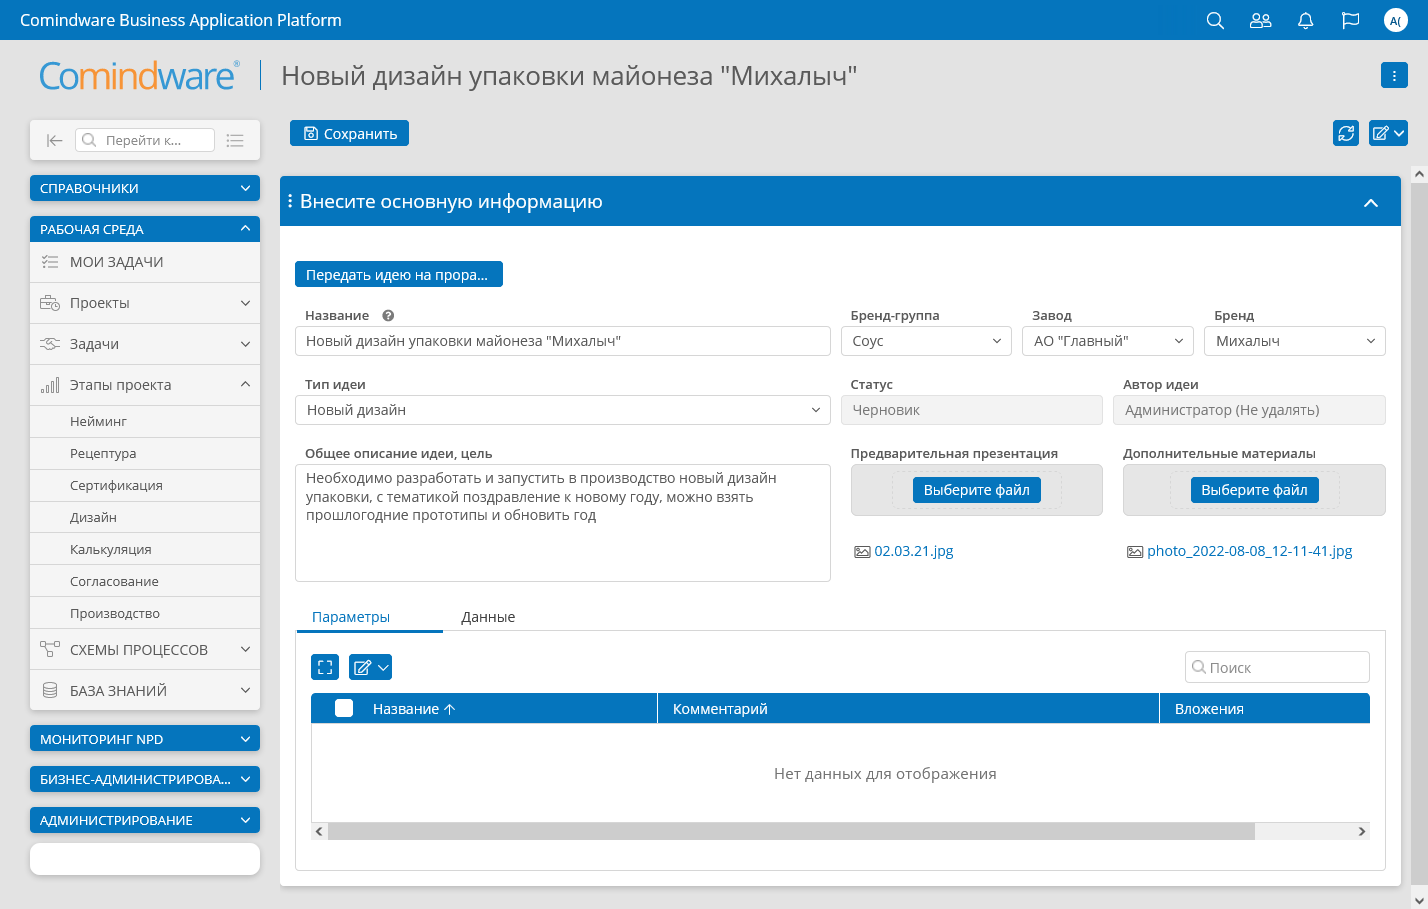The image size is (1428, 909).
Task: Expand the Проекты menu chevron
Action: click(x=245, y=303)
